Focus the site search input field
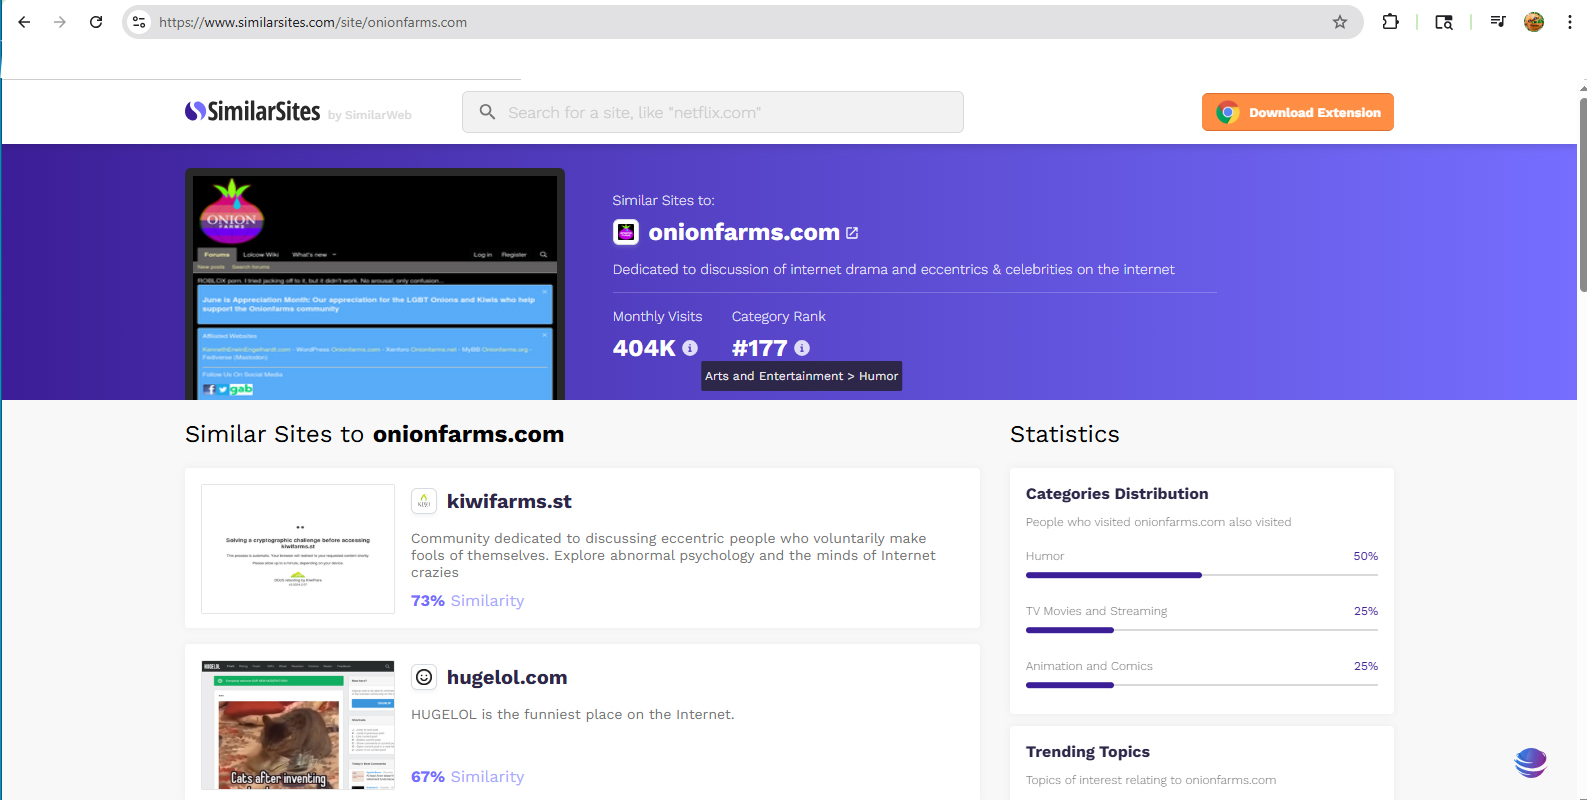This screenshot has width=1587, height=800. 712,112
